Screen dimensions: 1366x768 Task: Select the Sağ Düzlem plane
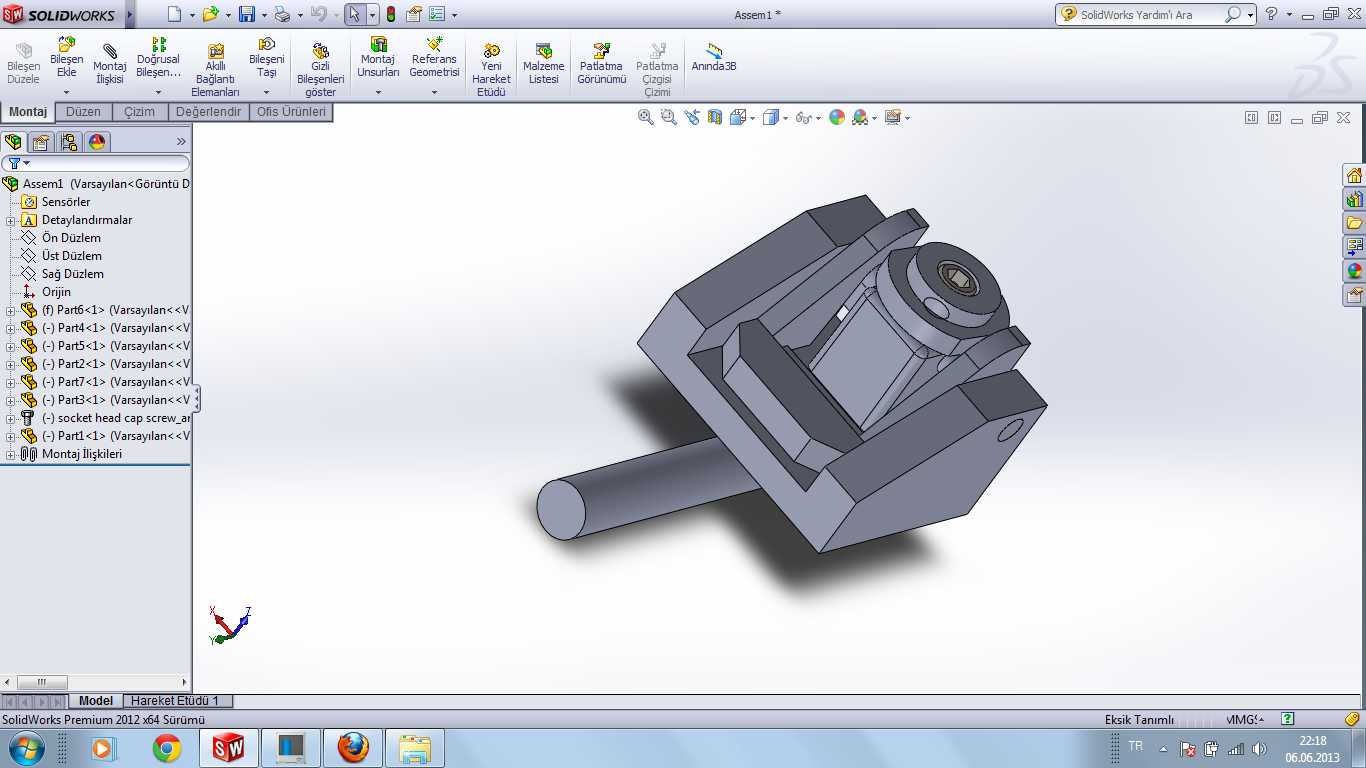point(73,274)
